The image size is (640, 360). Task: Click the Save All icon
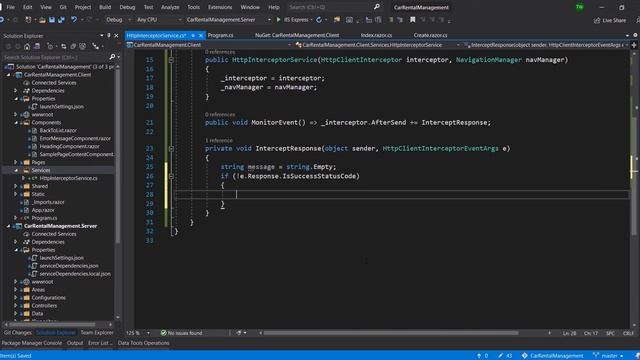click(x=61, y=20)
